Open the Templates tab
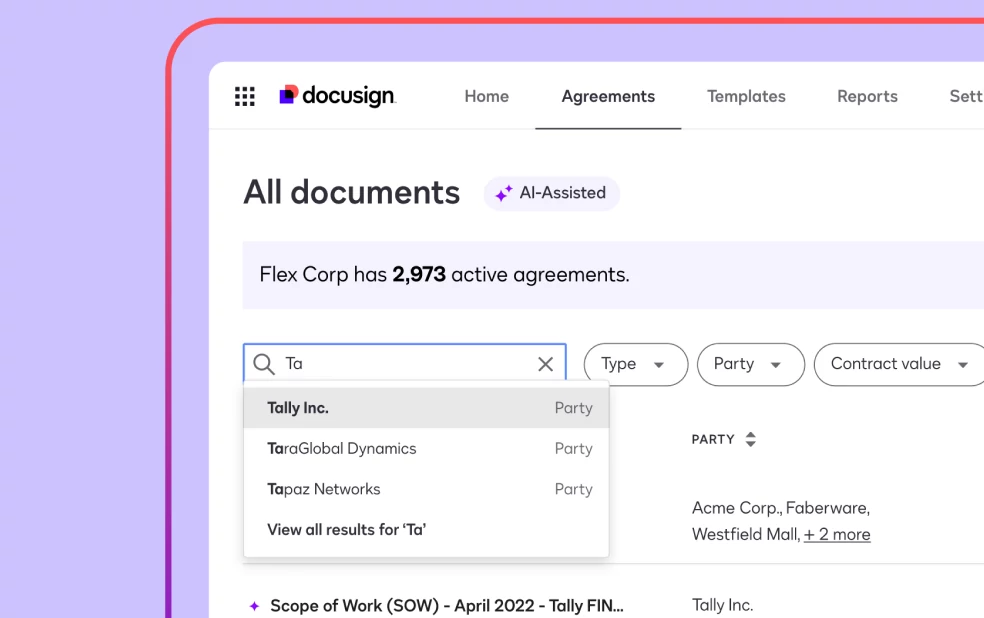Viewport: 984px width, 618px height. coord(746,96)
